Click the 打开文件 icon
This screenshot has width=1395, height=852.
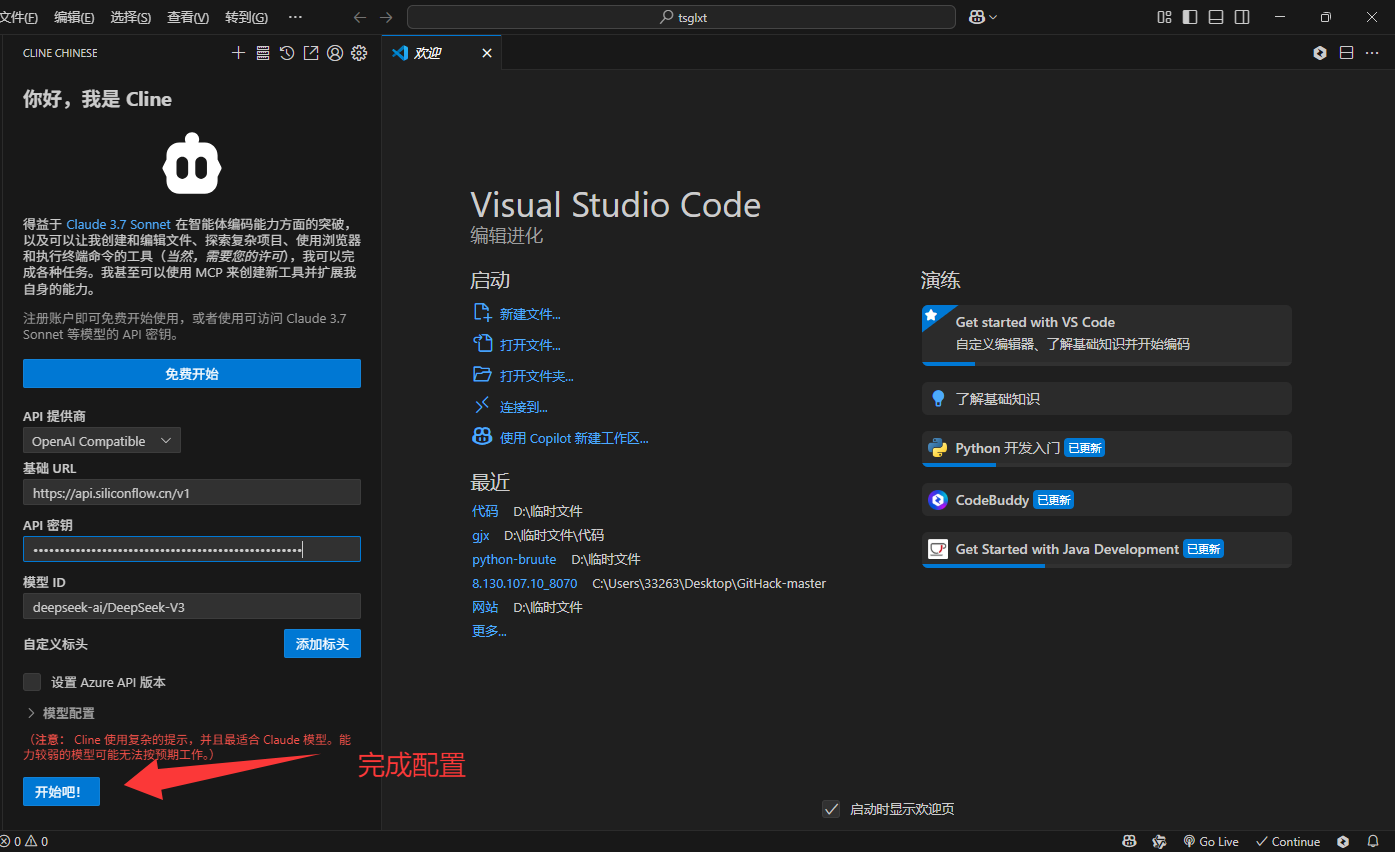point(482,344)
